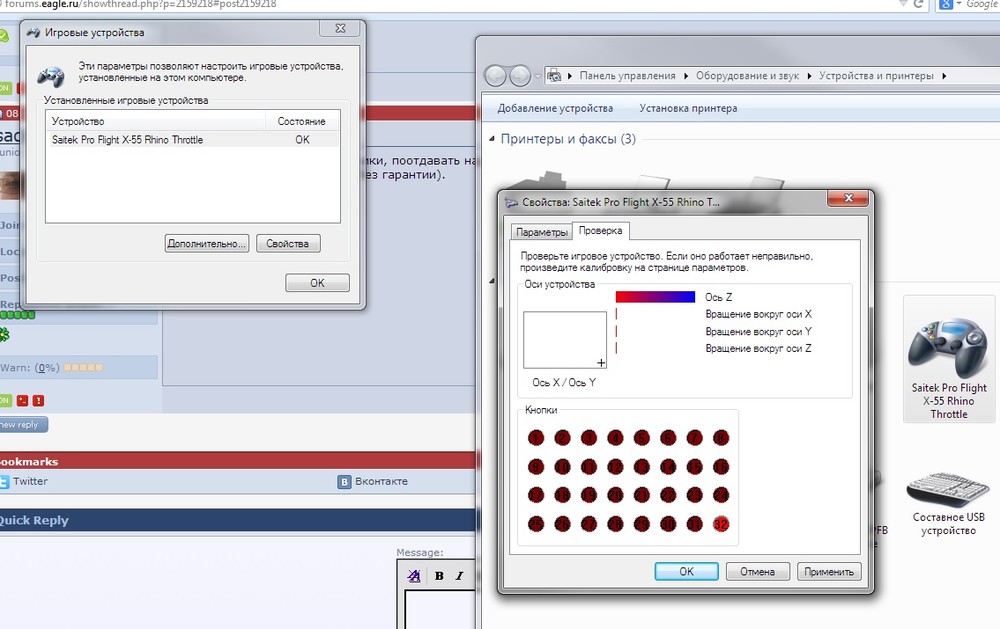
Task: Confirm Игровые устройства dialog with OK
Action: (317, 283)
